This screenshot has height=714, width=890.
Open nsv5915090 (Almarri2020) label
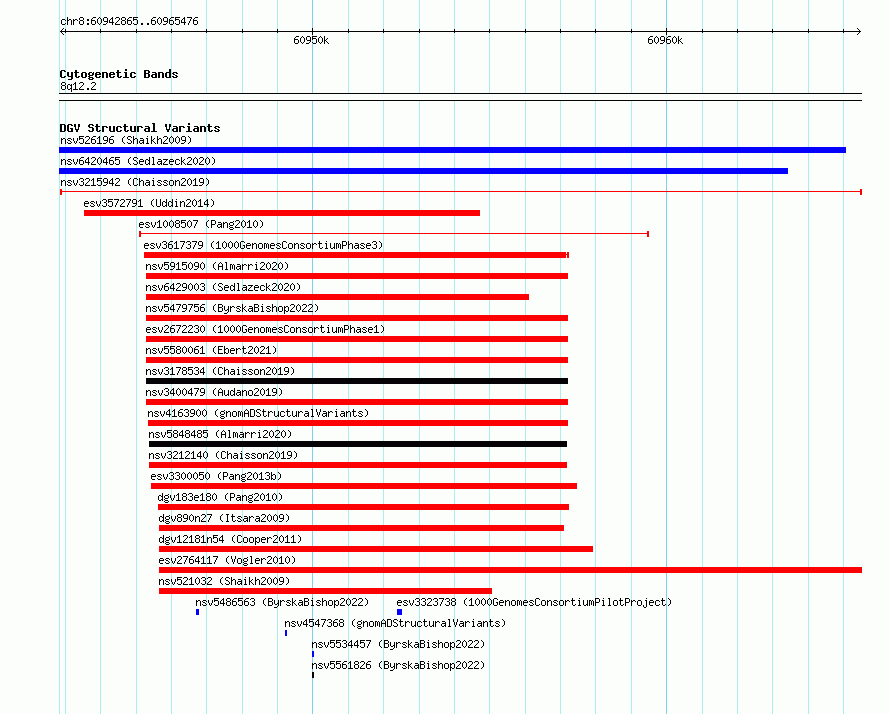[x=217, y=266]
